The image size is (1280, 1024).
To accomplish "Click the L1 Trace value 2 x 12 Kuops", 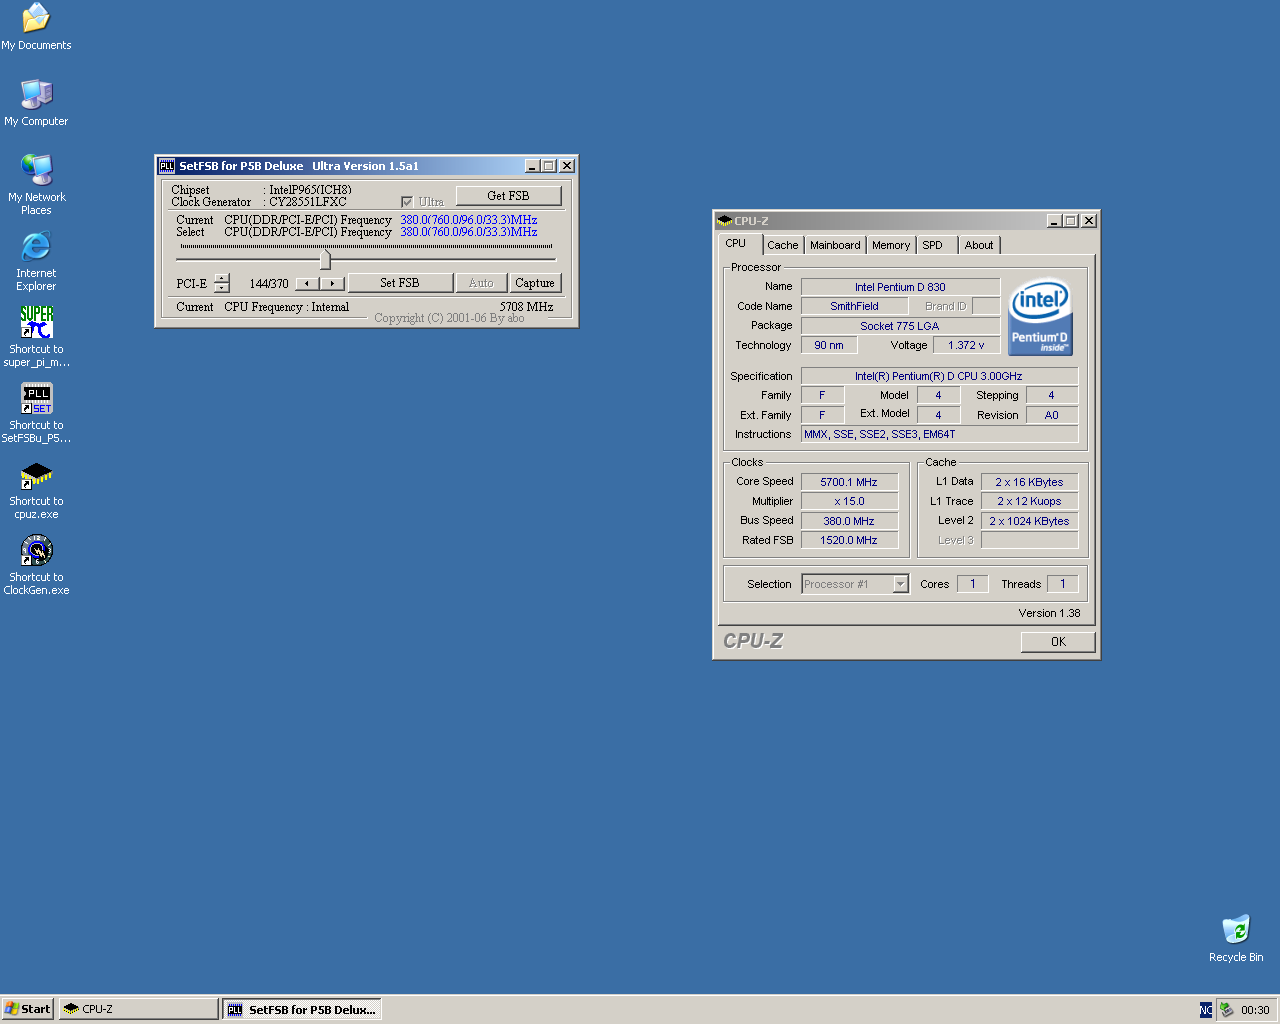I will click(1029, 502).
